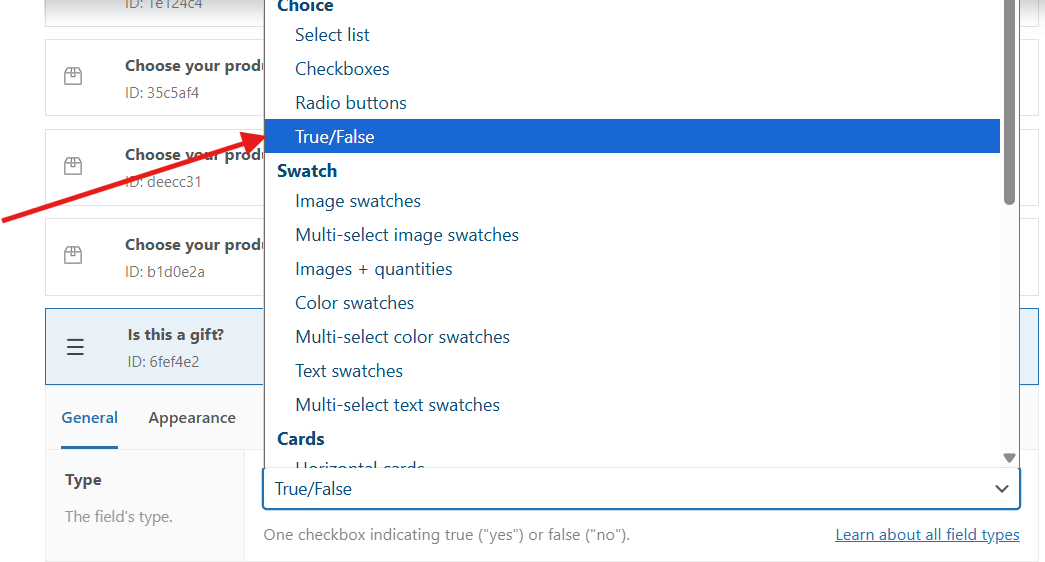The width and height of the screenshot is (1045, 562).
Task: Pick the Color swatches option
Action: coord(354,303)
